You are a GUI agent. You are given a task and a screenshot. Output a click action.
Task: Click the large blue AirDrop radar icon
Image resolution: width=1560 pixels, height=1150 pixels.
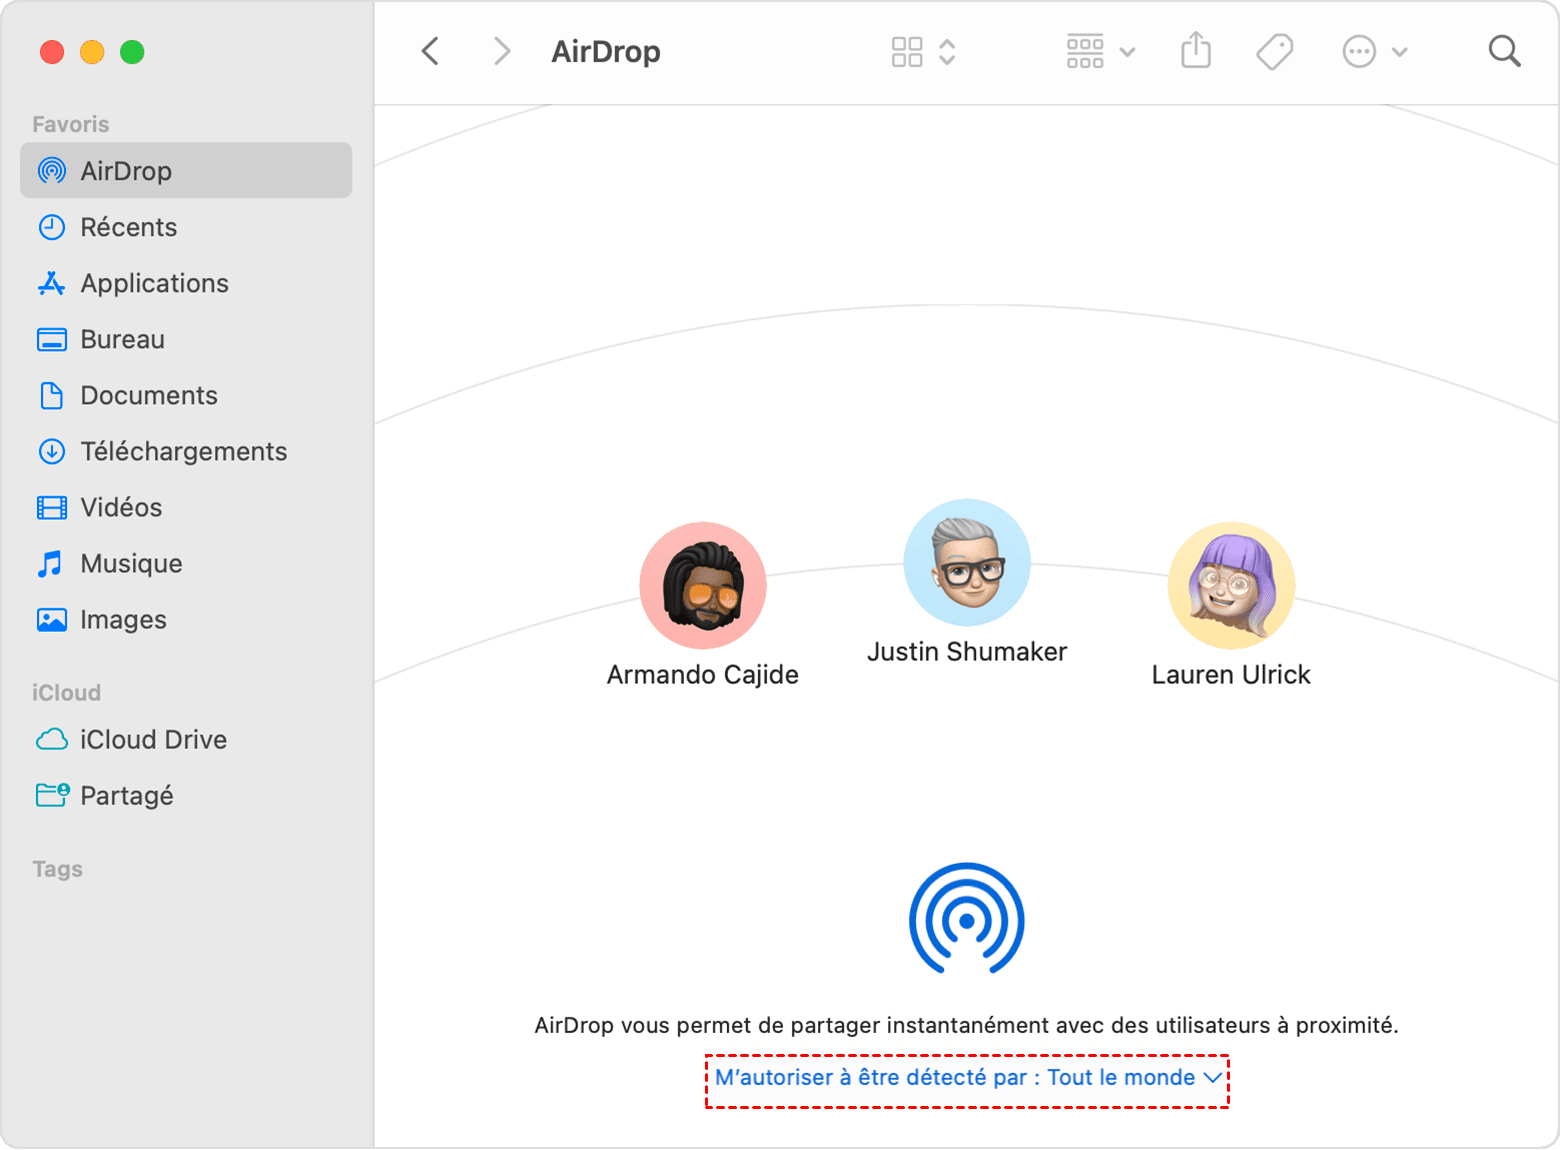(967, 918)
